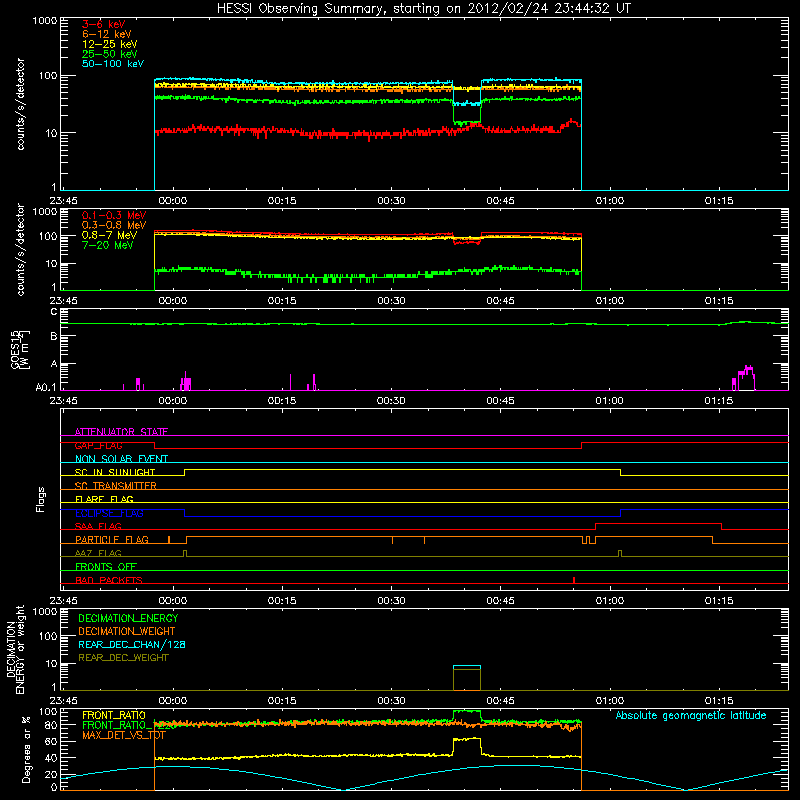Click the NON_SOLAR_EVENT flag label
Image resolution: width=800 pixels, height=800 pixels.
(x=121, y=459)
